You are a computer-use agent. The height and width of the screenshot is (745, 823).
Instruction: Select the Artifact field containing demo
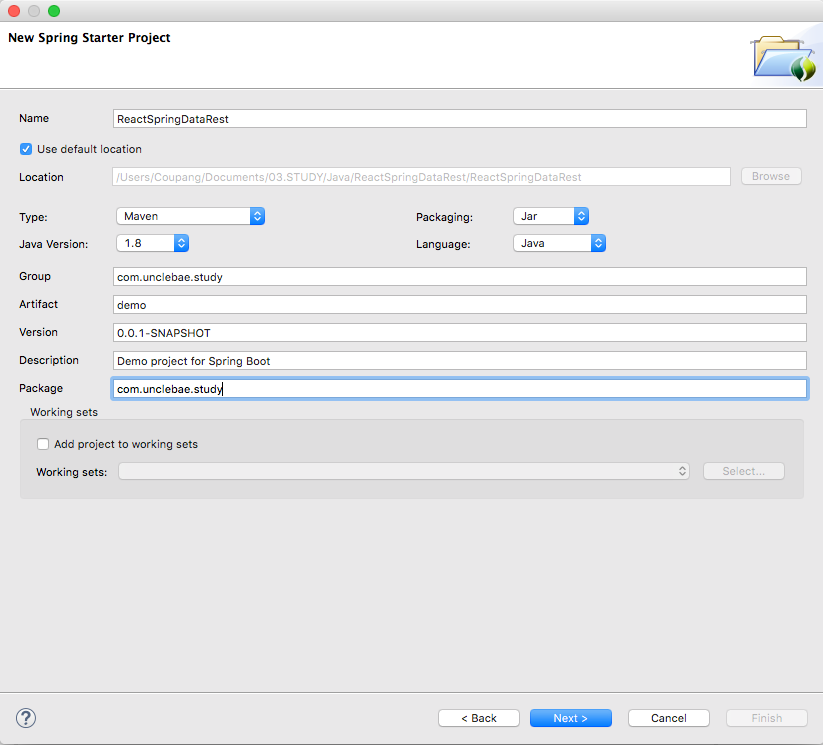[460, 305]
